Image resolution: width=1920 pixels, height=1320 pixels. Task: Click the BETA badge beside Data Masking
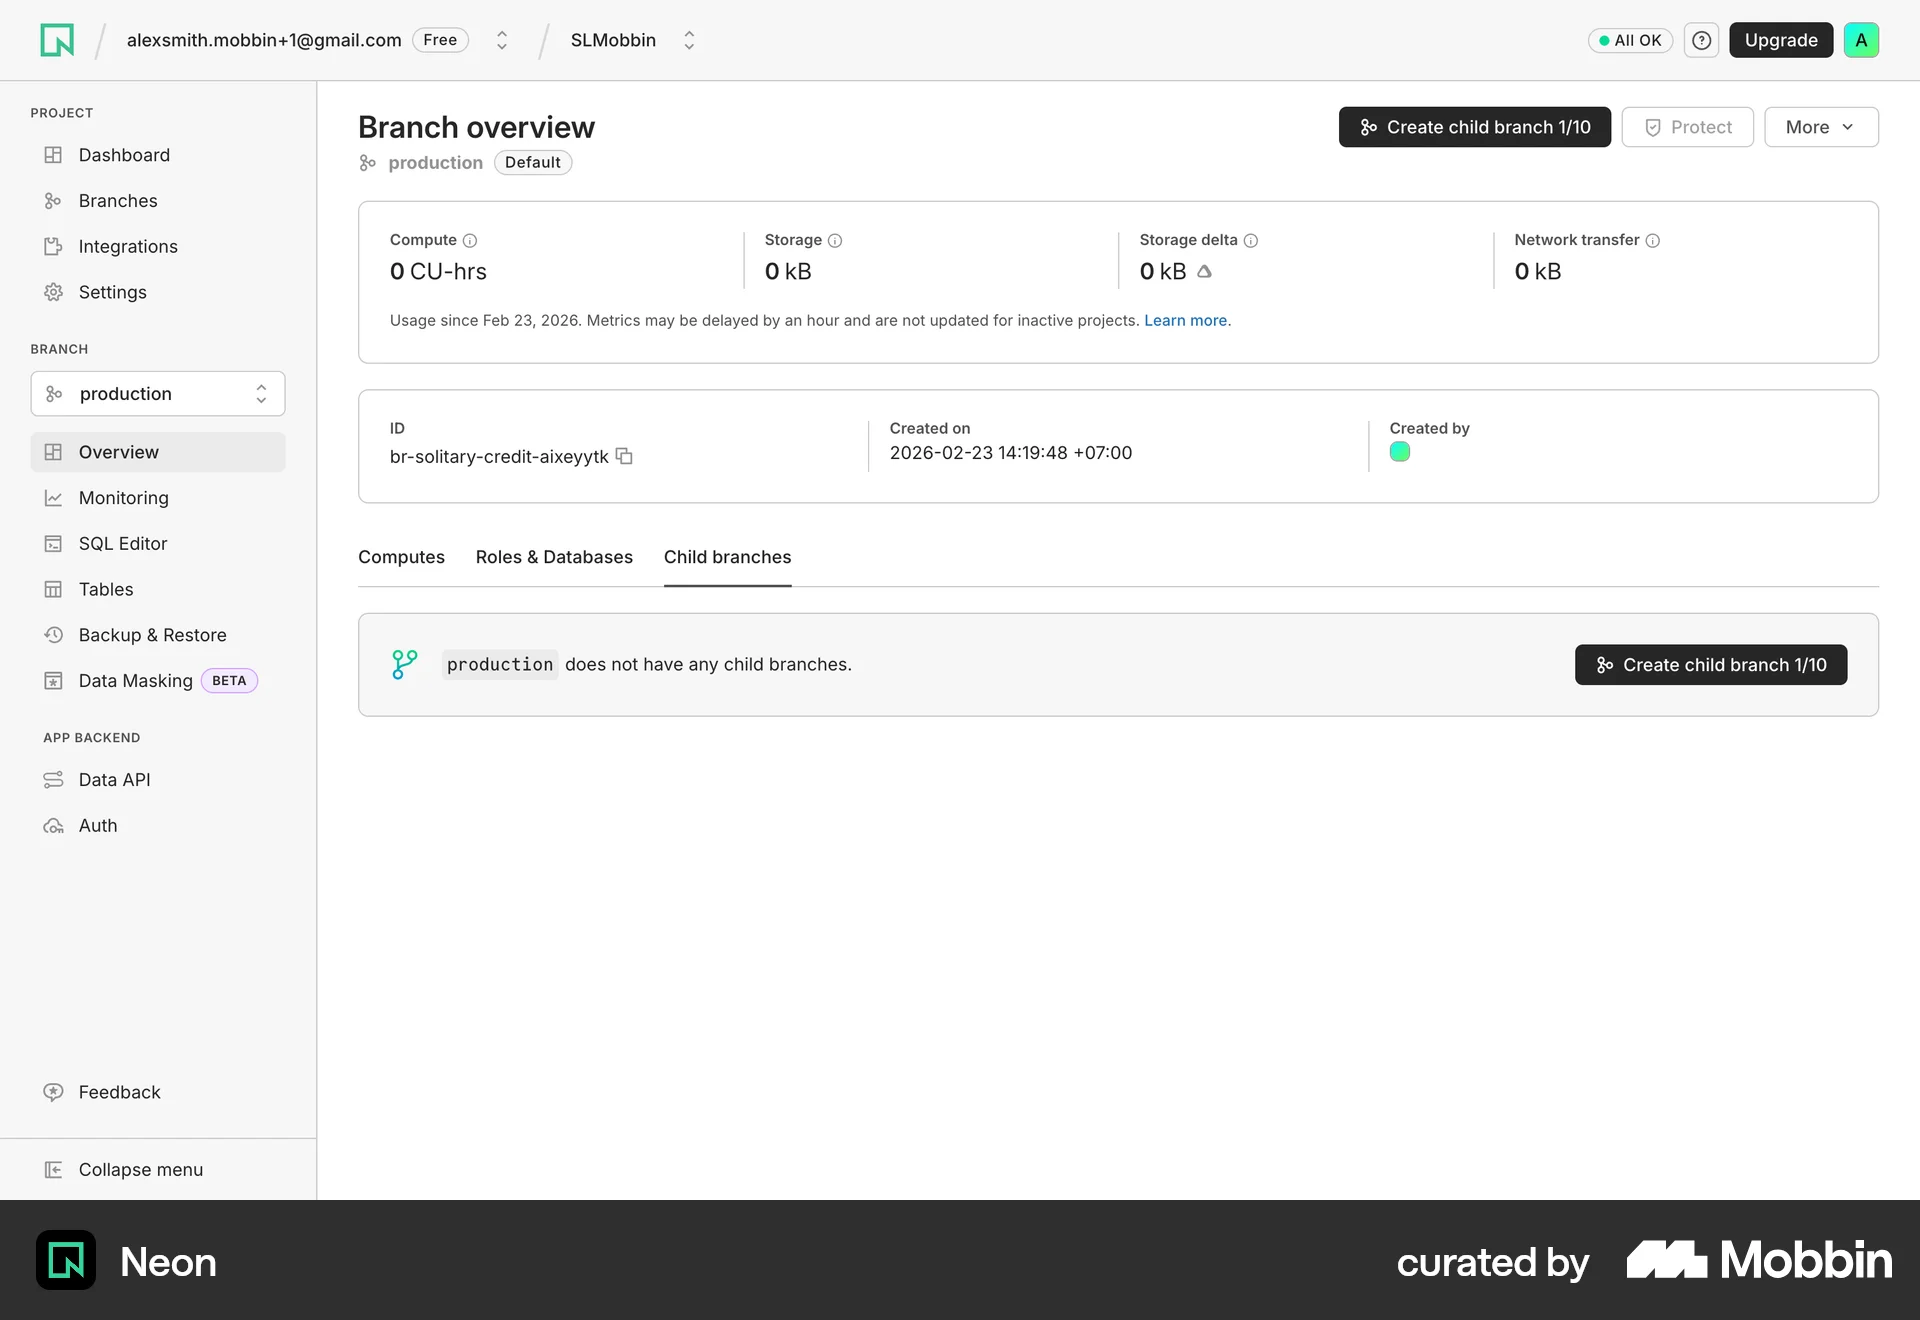click(x=229, y=681)
